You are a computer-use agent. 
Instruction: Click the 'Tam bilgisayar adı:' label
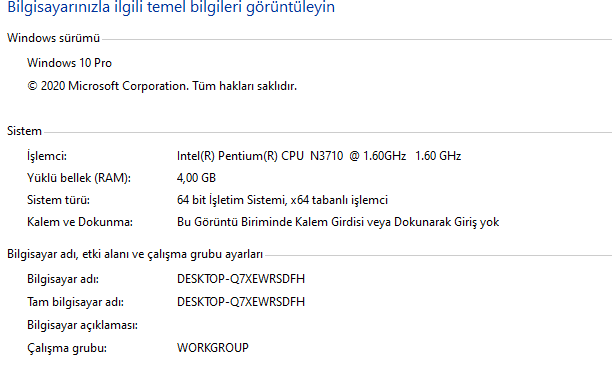click(x=75, y=302)
